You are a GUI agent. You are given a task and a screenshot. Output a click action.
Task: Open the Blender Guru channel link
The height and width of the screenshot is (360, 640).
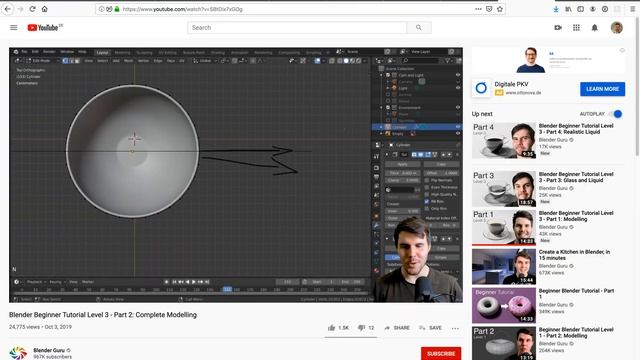click(49, 350)
